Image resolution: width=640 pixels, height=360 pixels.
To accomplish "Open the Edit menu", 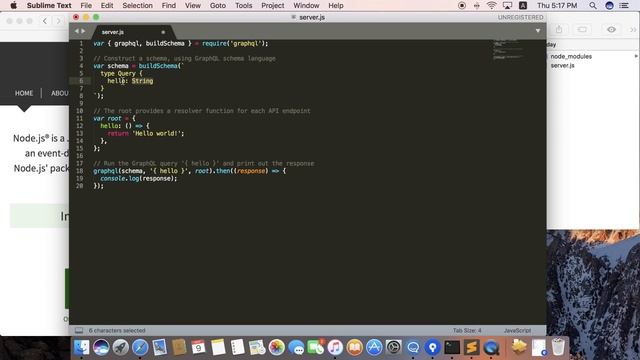I will 107,5.
